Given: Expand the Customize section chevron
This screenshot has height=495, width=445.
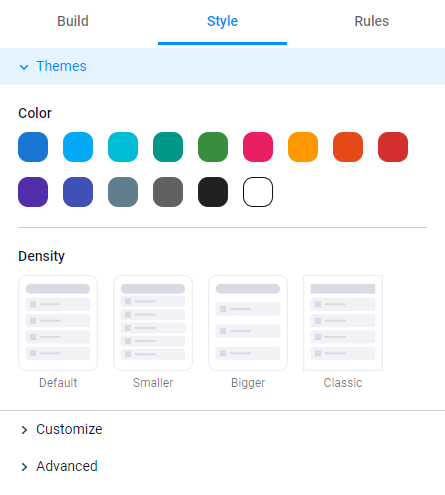Looking at the screenshot, I should coord(24,430).
